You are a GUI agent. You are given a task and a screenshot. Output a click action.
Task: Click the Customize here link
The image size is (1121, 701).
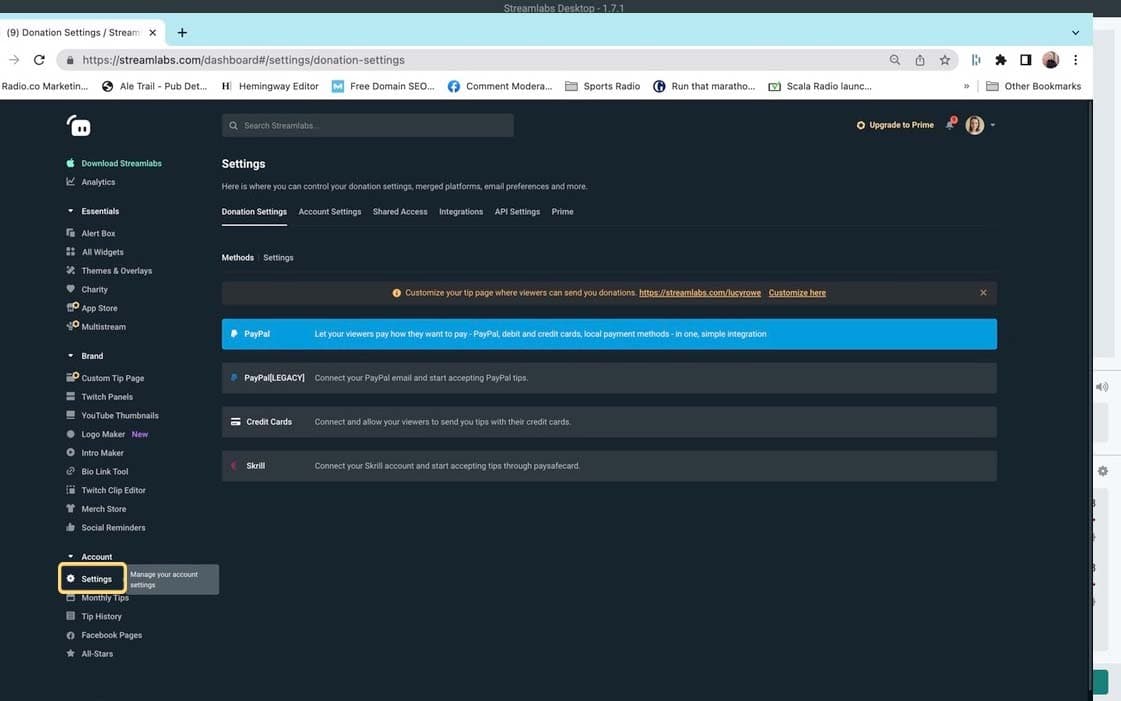tap(797, 292)
